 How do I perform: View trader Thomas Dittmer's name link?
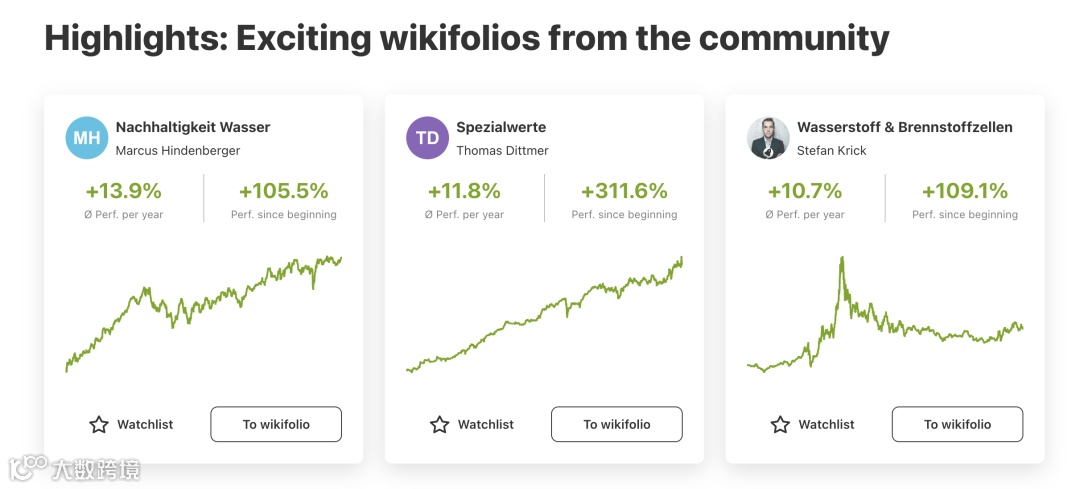(x=502, y=151)
